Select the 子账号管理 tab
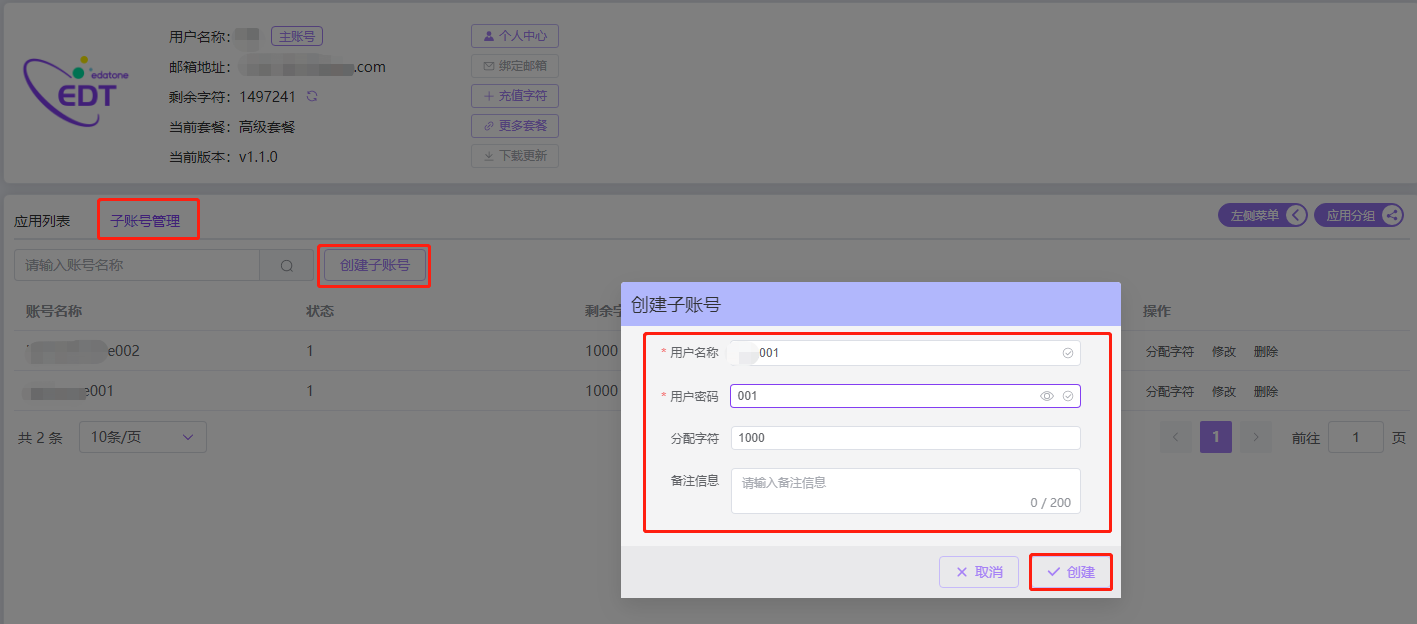This screenshot has width=1417, height=624. coord(146,221)
